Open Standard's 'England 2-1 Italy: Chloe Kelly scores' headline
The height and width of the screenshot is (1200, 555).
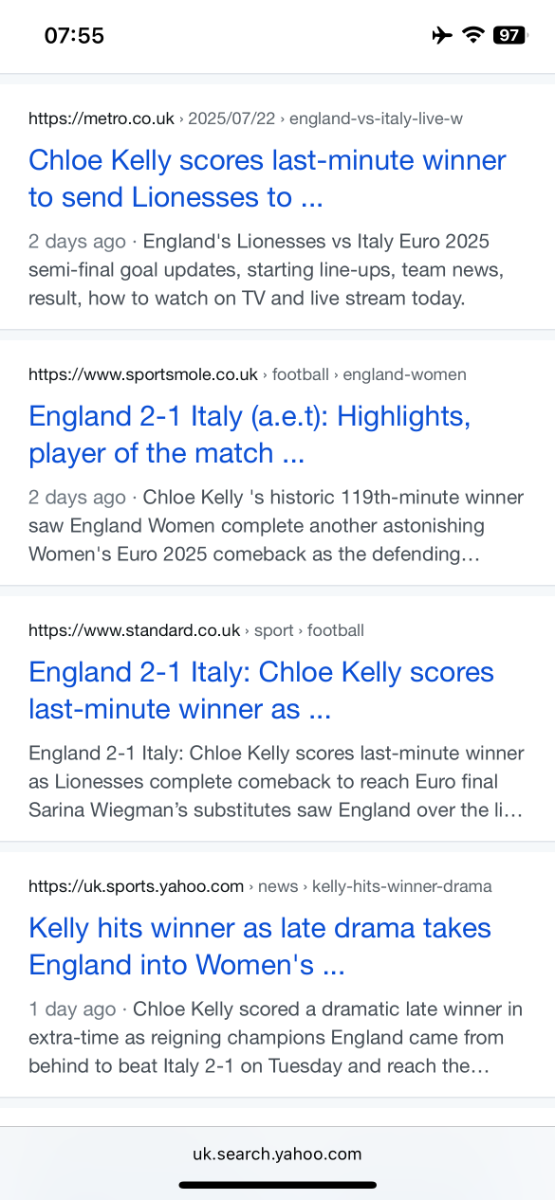pos(261,691)
